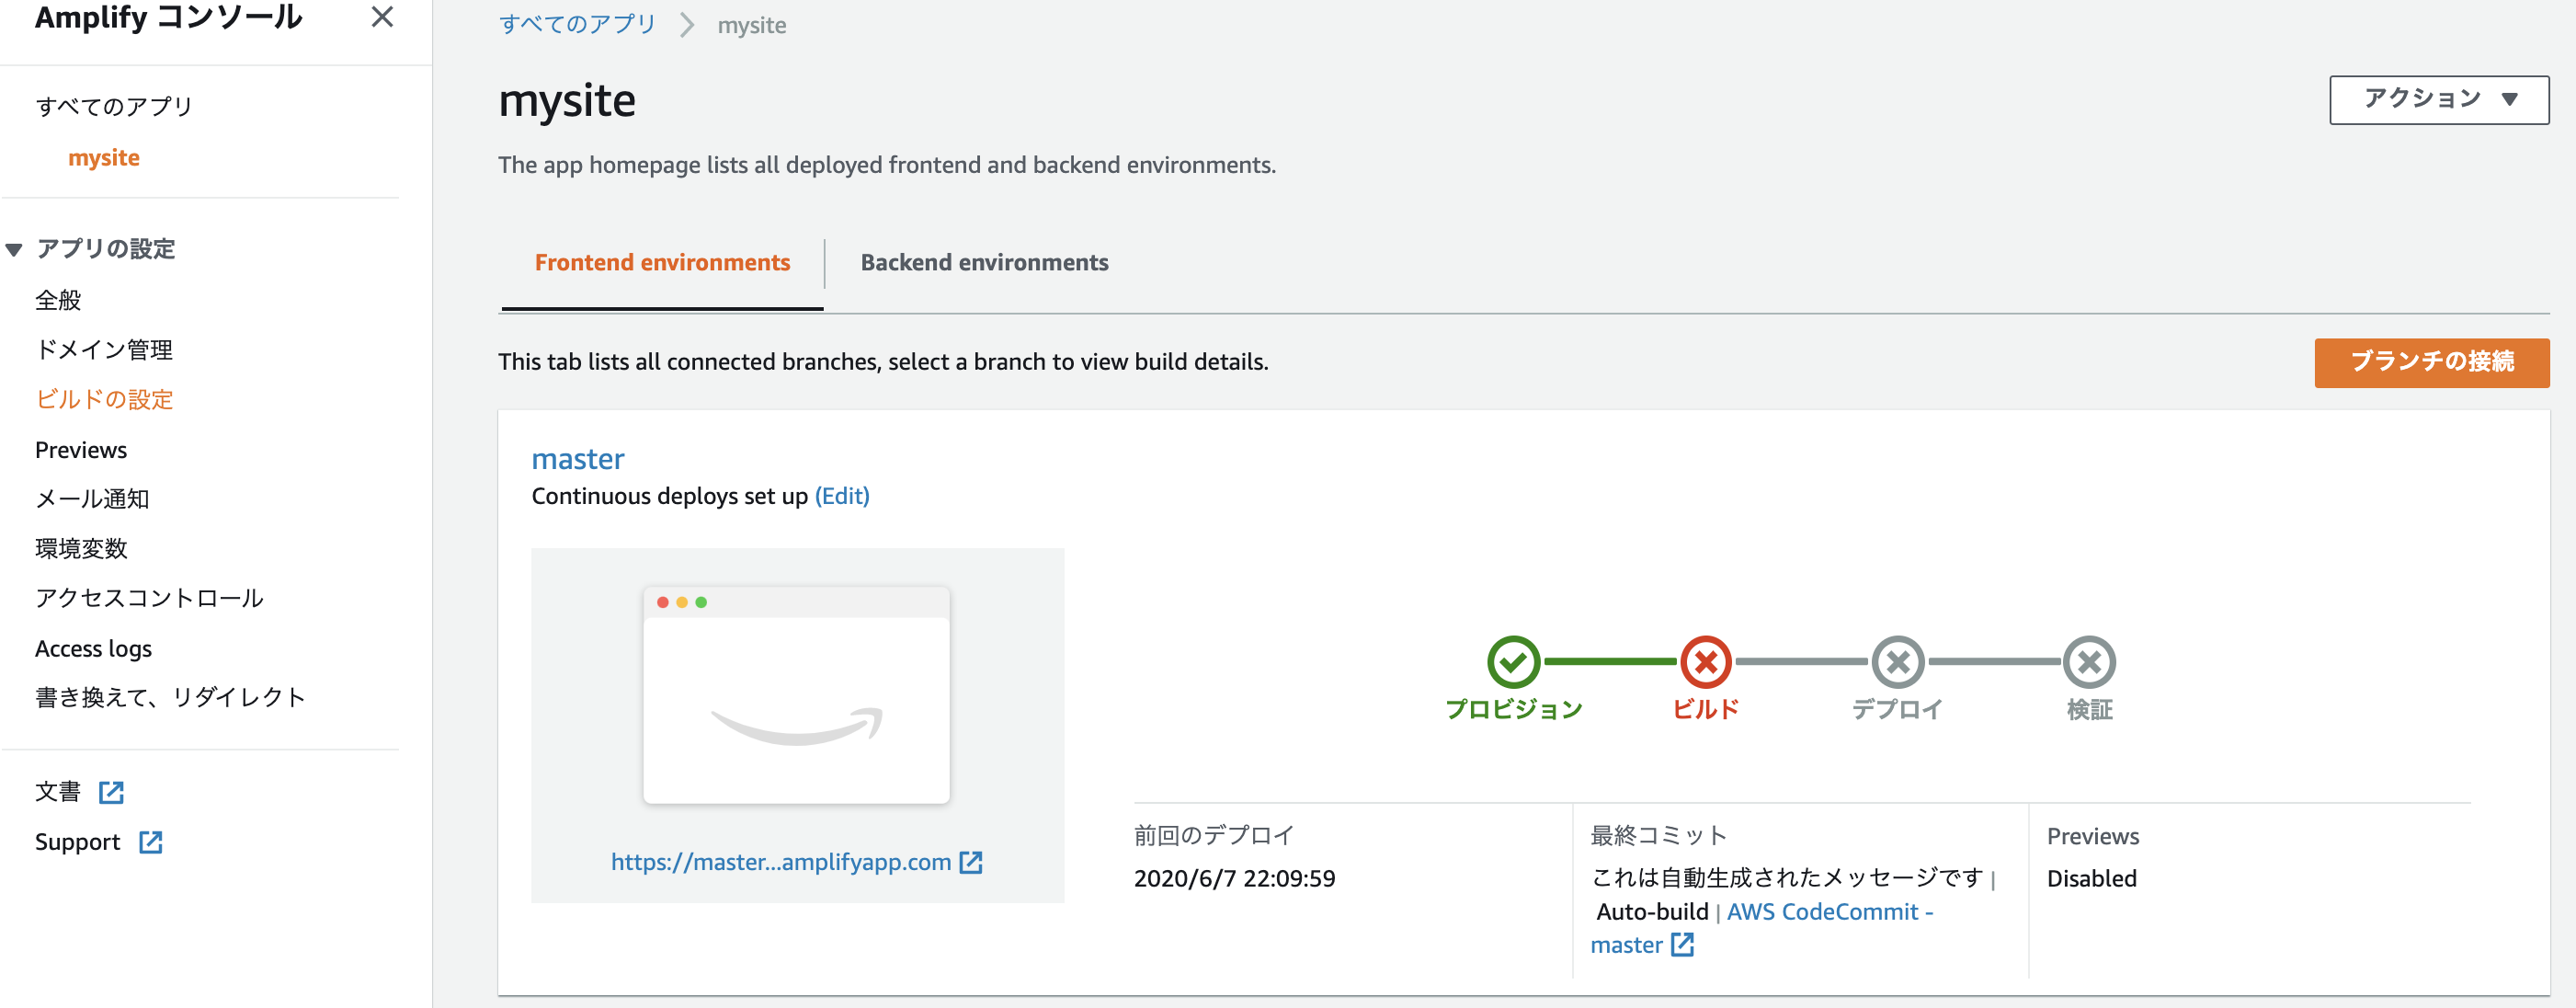Open https://master...amplifyapp.com link
Screen dimensions: 2576x1008
point(780,862)
